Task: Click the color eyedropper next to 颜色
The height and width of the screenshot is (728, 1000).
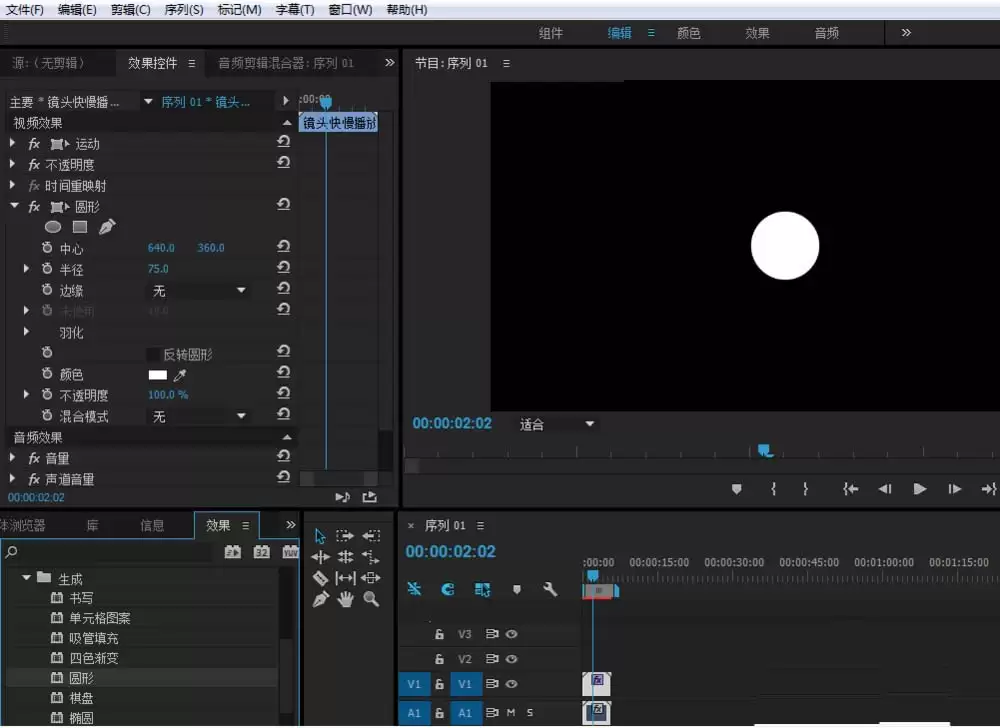Action: coord(180,375)
